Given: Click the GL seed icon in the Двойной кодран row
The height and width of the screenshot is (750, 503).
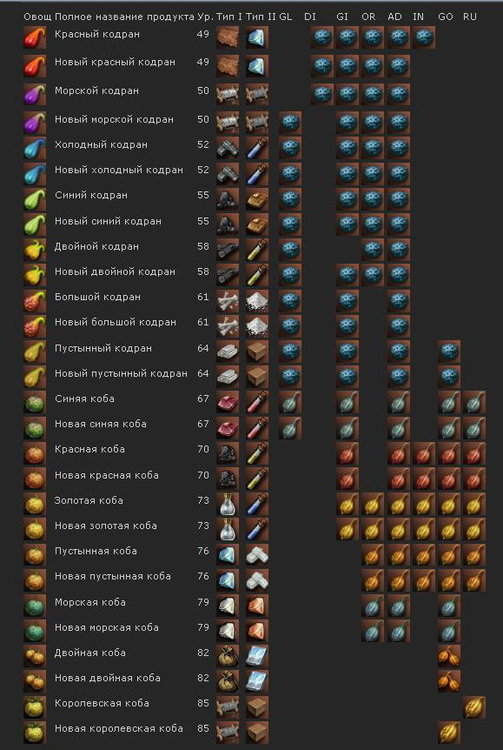Looking at the screenshot, I should point(290,250).
